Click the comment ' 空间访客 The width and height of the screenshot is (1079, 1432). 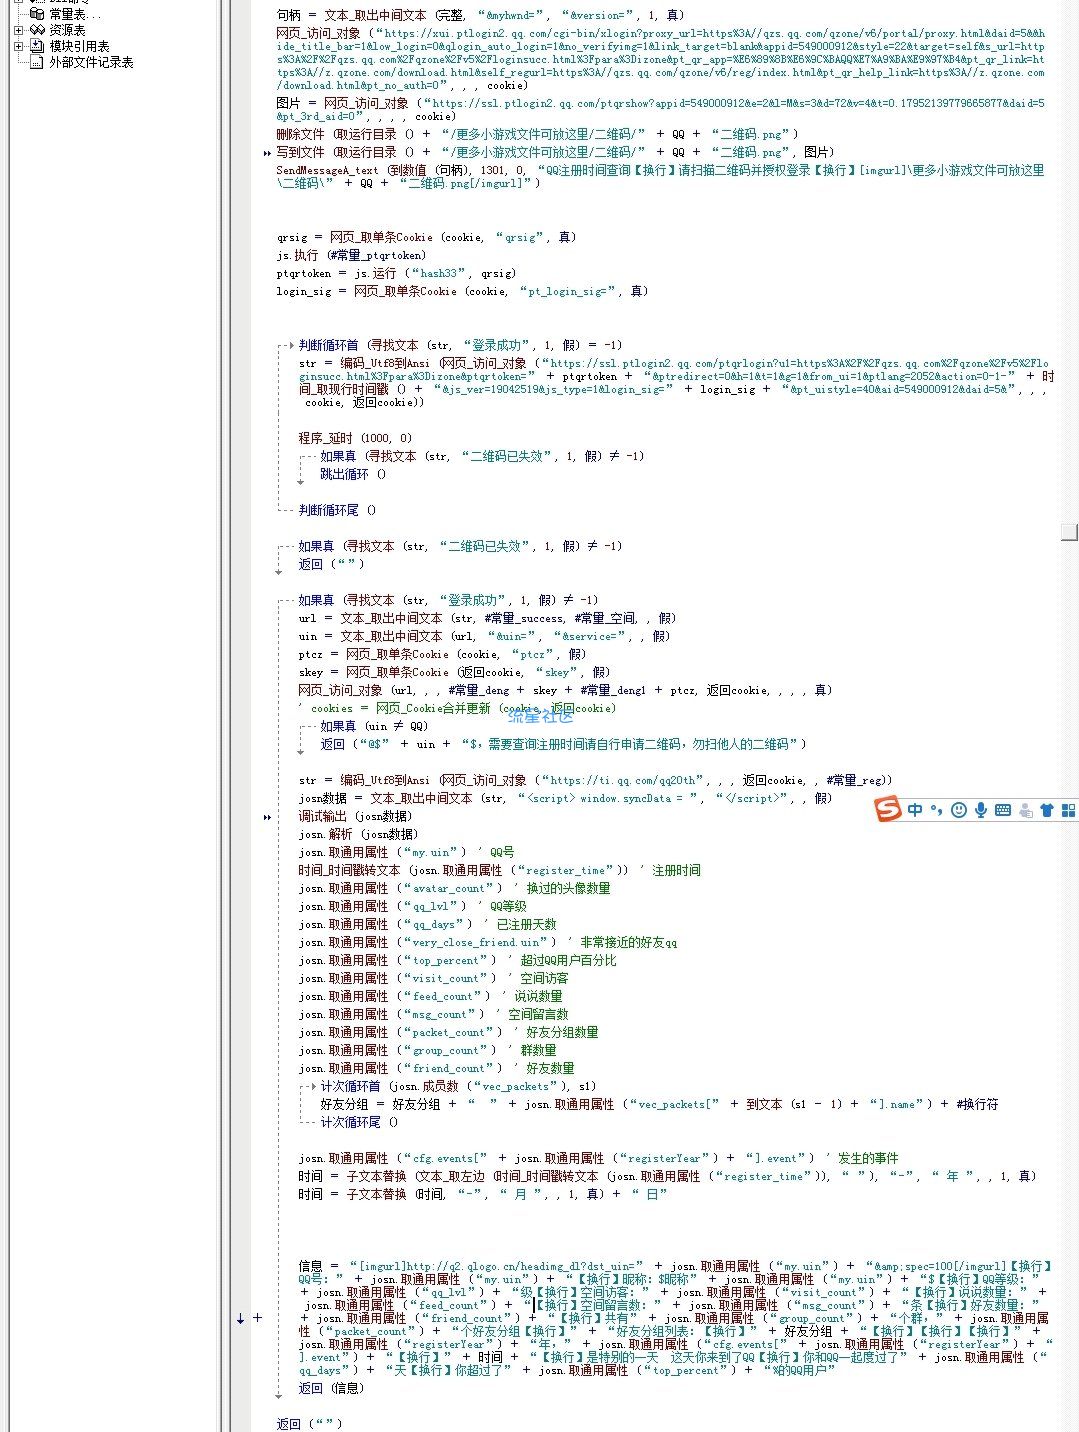click(538, 978)
